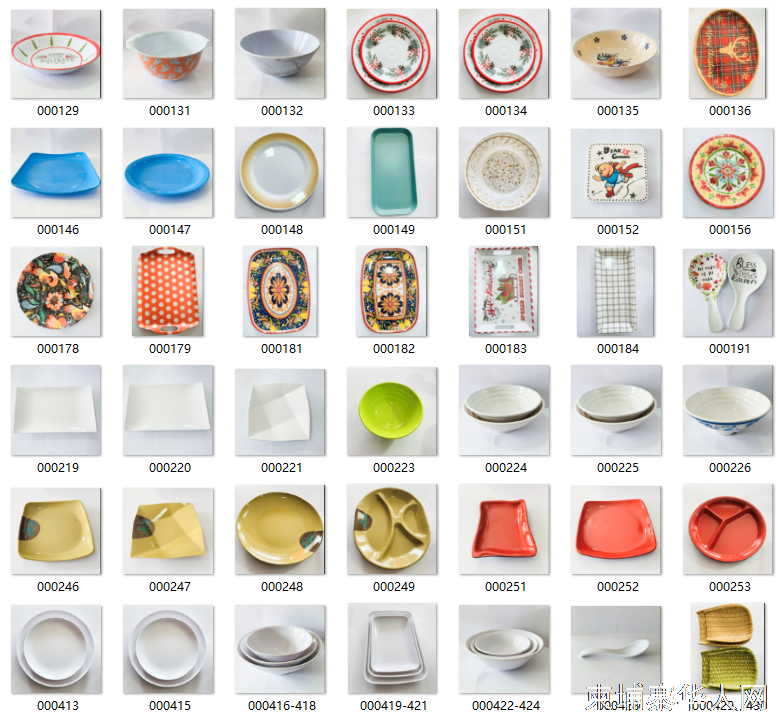Select the orange bowl thumbnail 000131
The width and height of the screenshot is (779, 722).
click(x=168, y=54)
